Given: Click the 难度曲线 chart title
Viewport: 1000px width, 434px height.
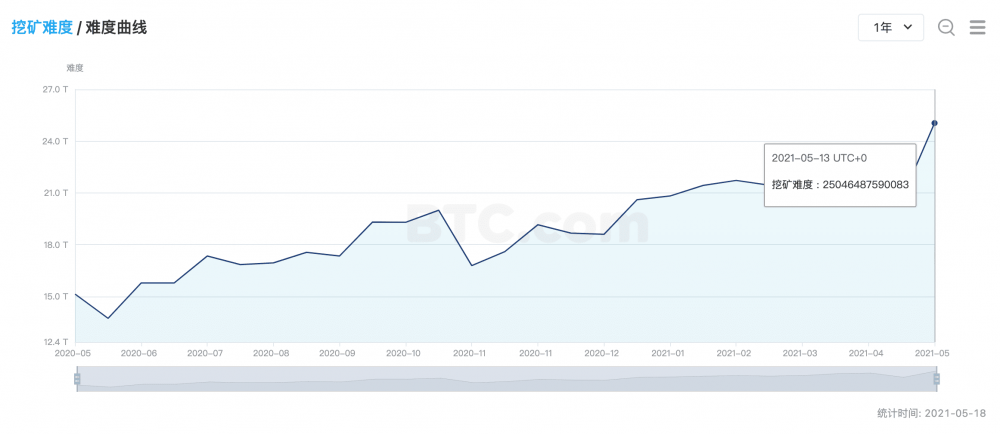Looking at the screenshot, I should tap(116, 28).
